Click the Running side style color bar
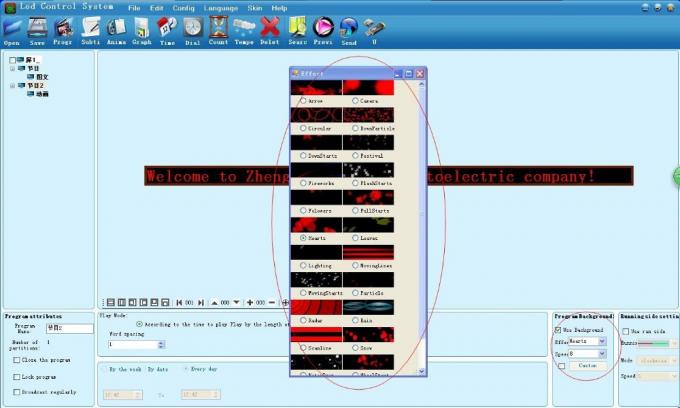Screen dimensions: 680x408 pyautogui.click(x=654, y=343)
